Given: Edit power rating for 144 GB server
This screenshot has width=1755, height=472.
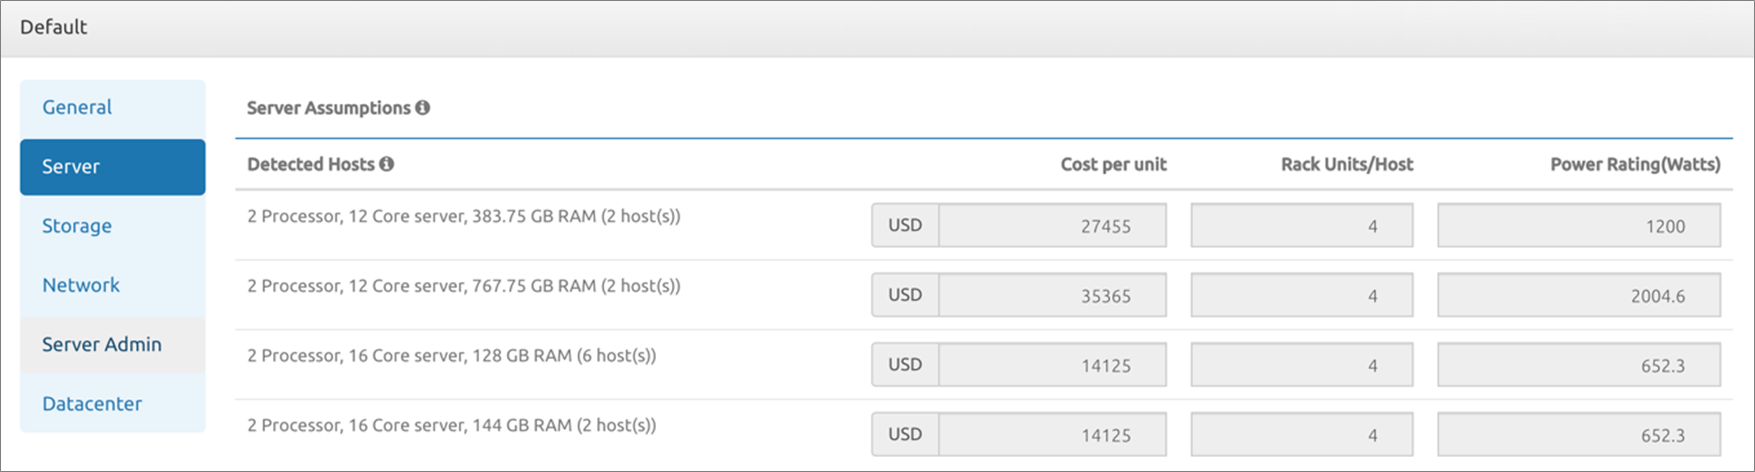Looking at the screenshot, I should click(x=1578, y=435).
